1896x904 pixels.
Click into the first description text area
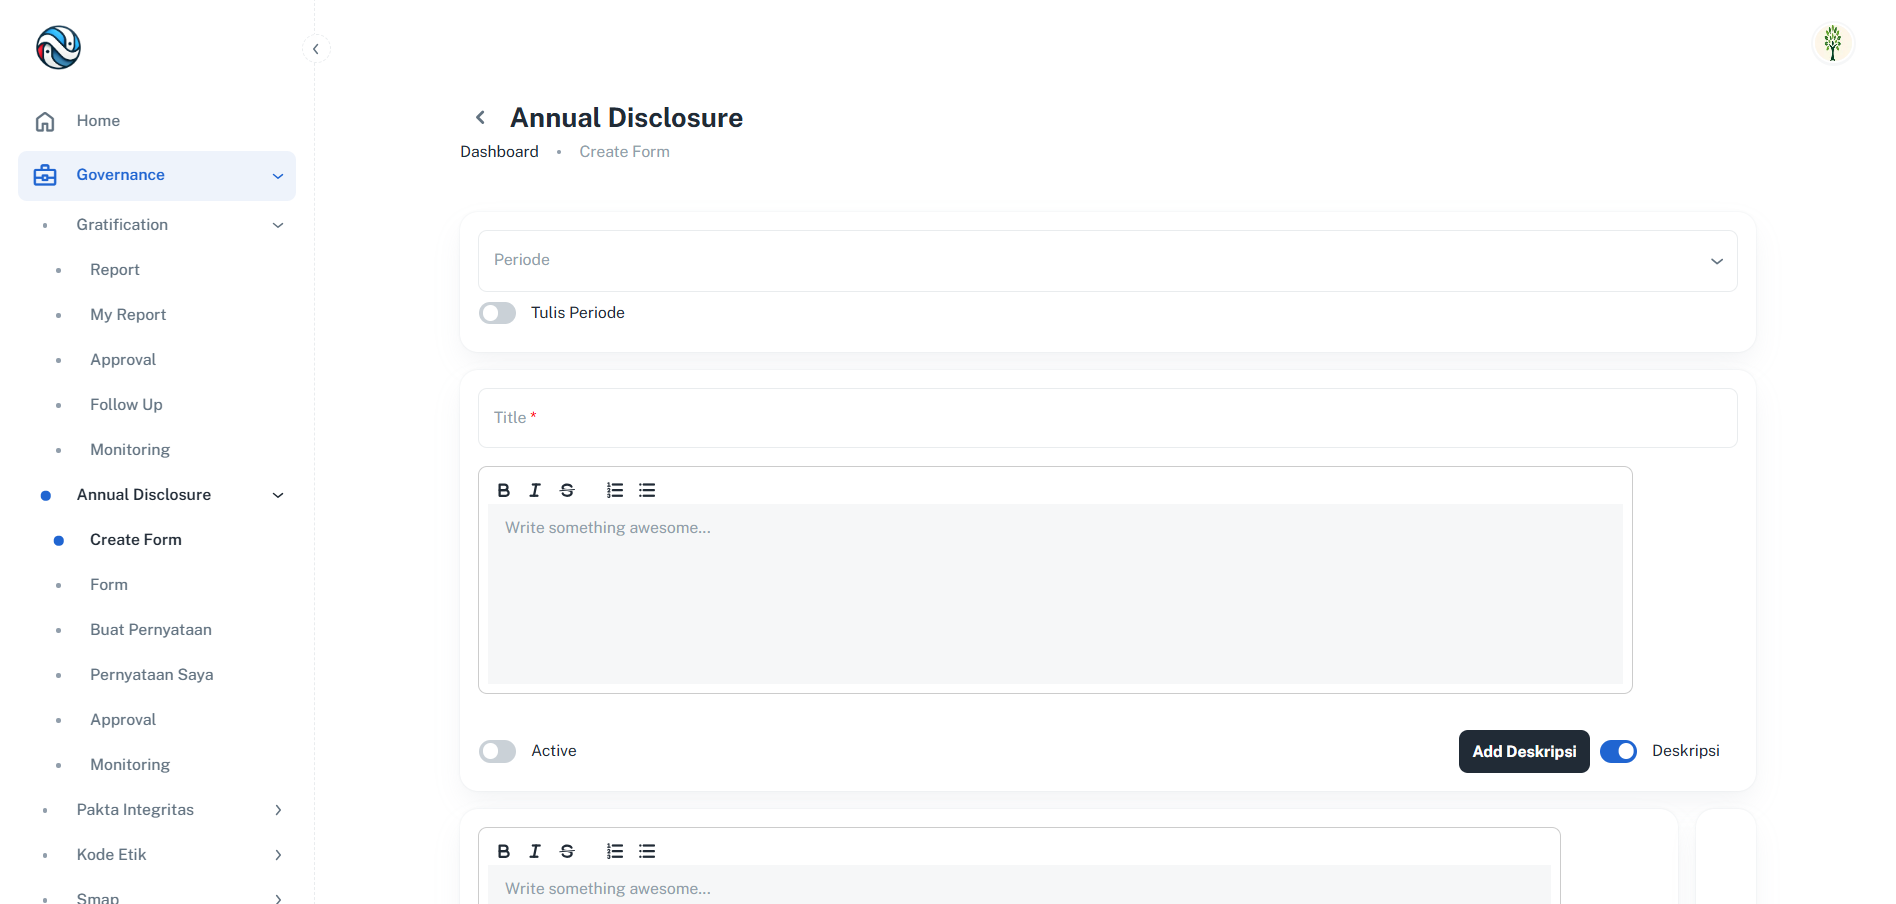[1055, 594]
